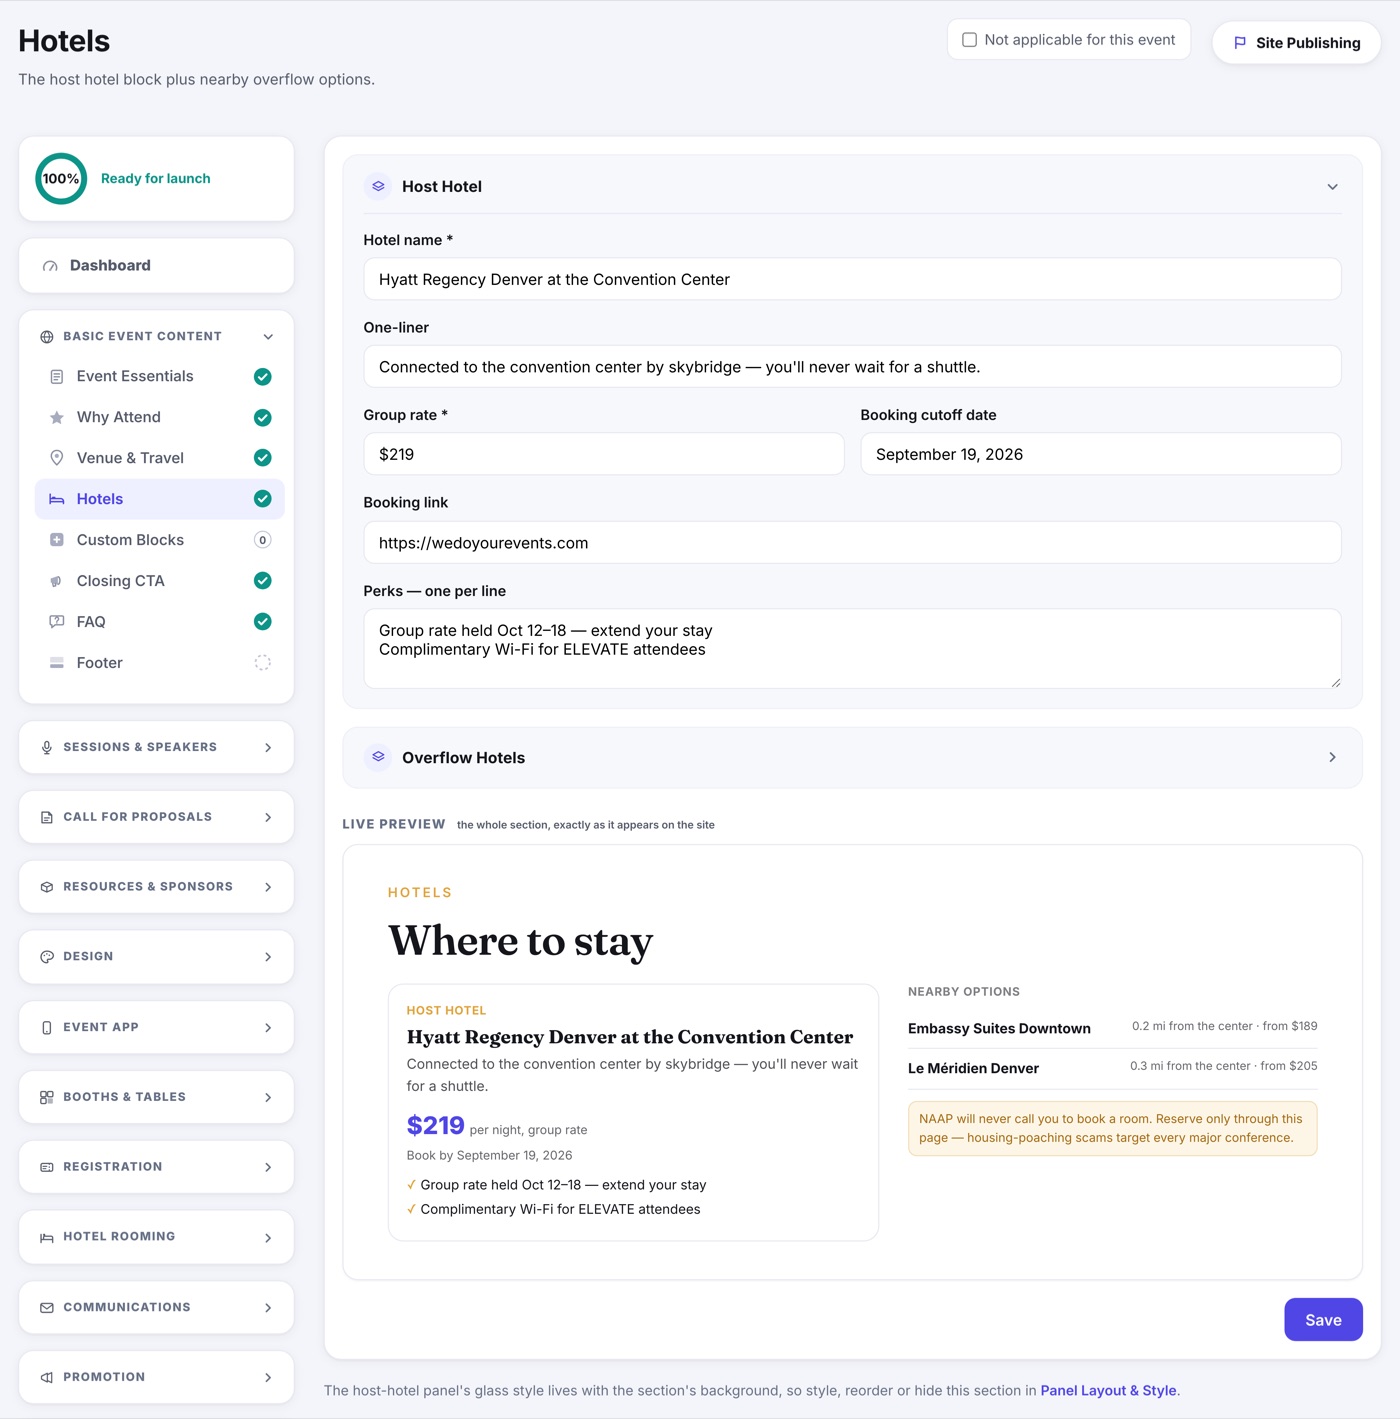Click the Event Essentials document icon

(x=57, y=377)
